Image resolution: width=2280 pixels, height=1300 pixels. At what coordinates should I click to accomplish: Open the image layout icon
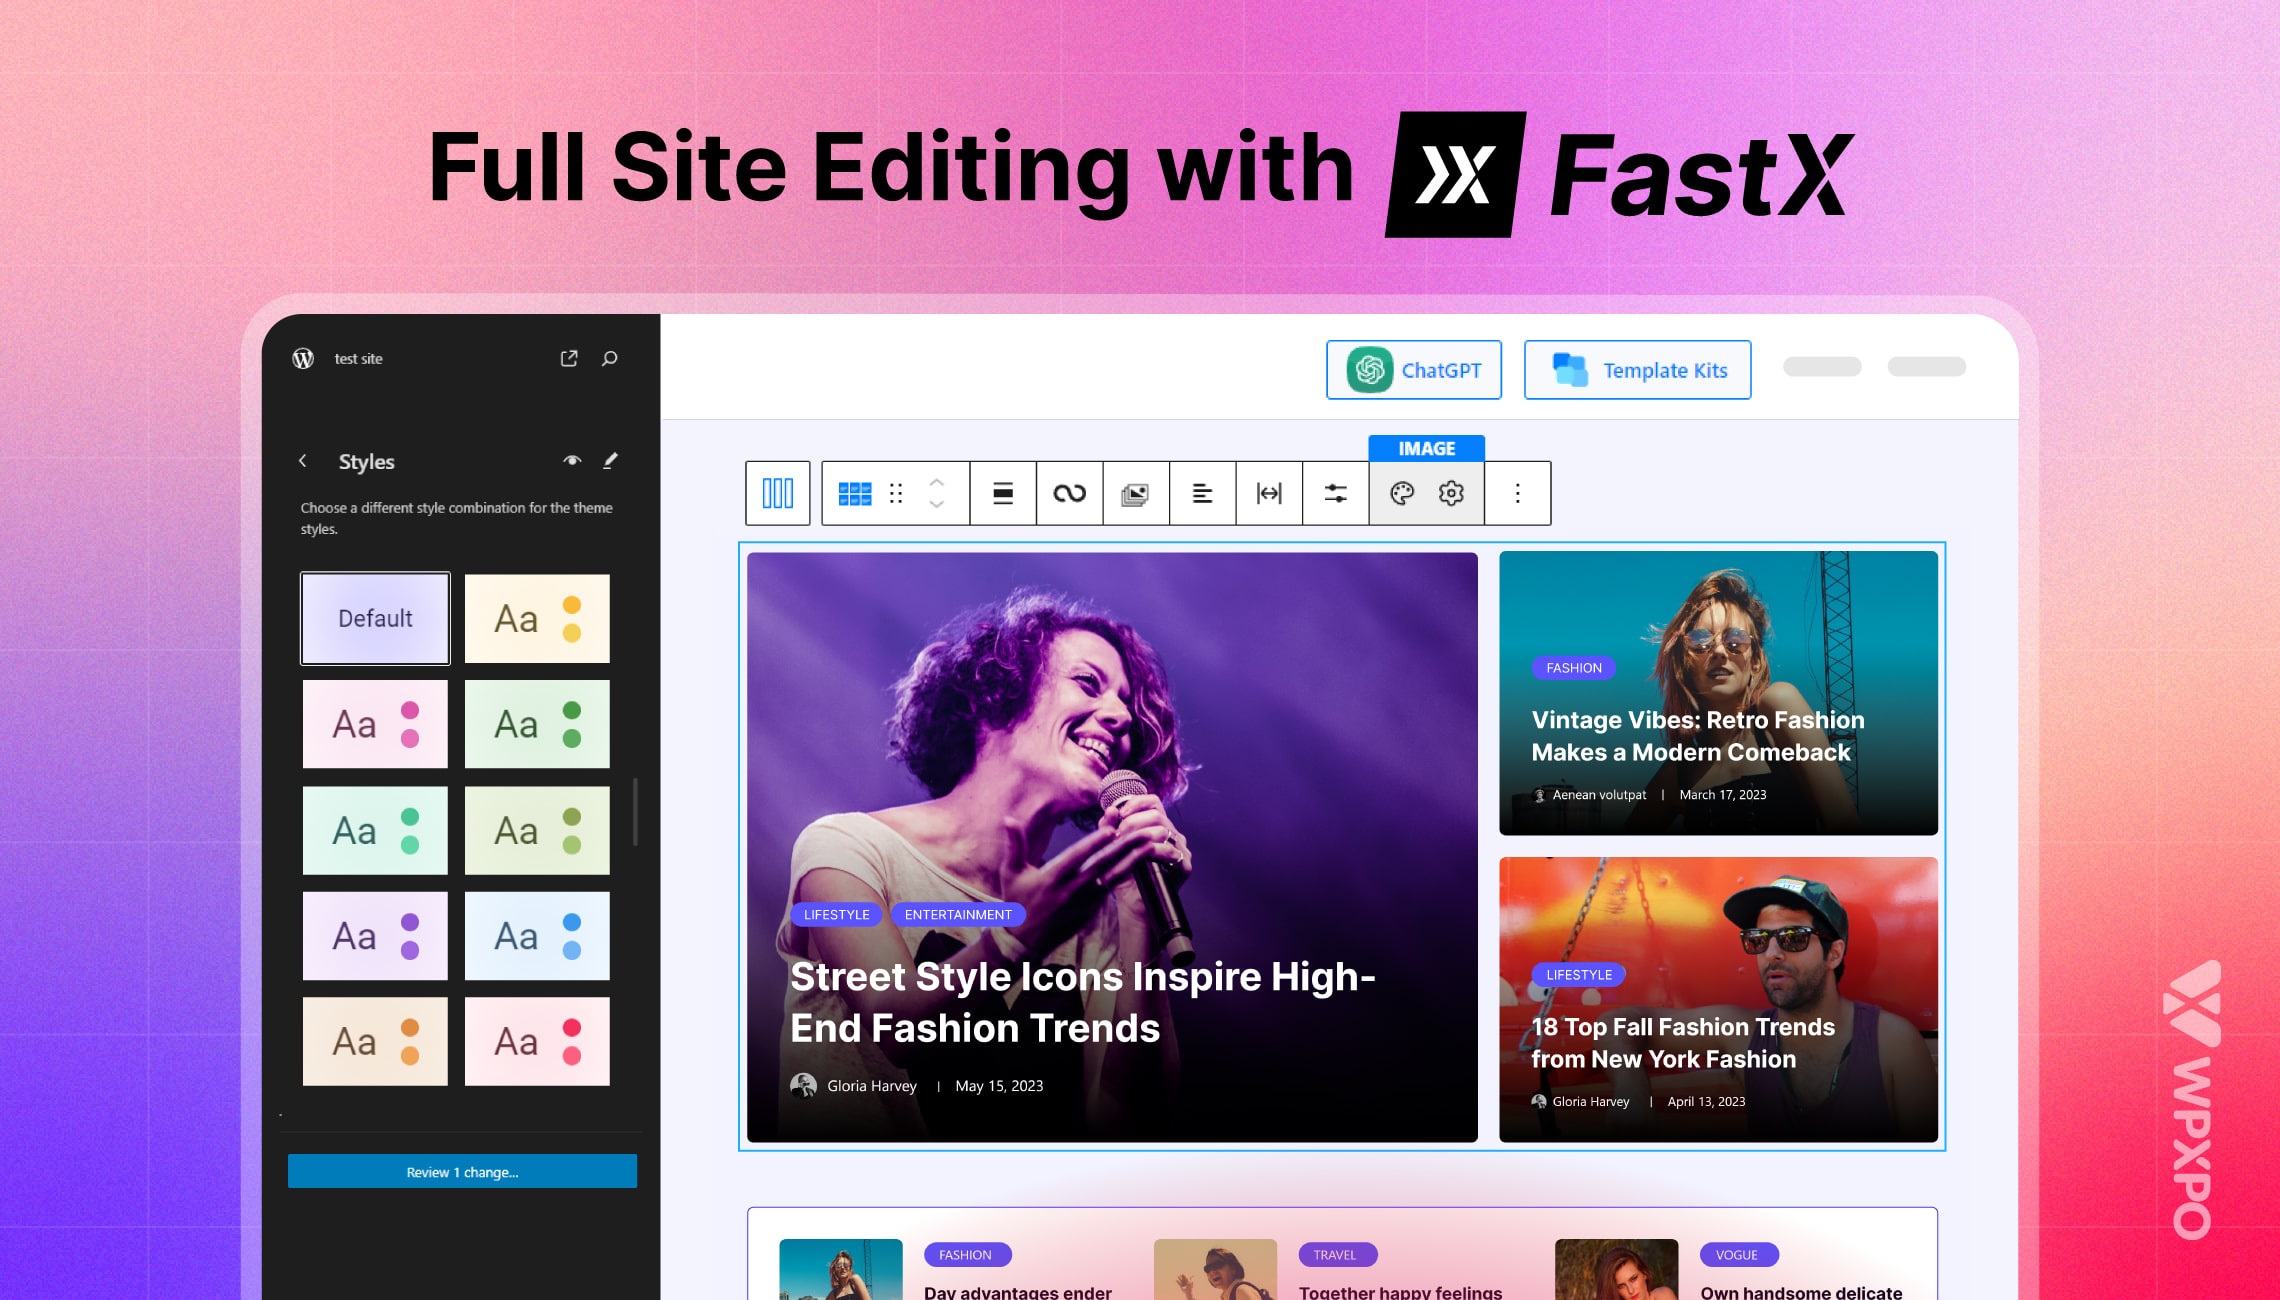point(1136,493)
